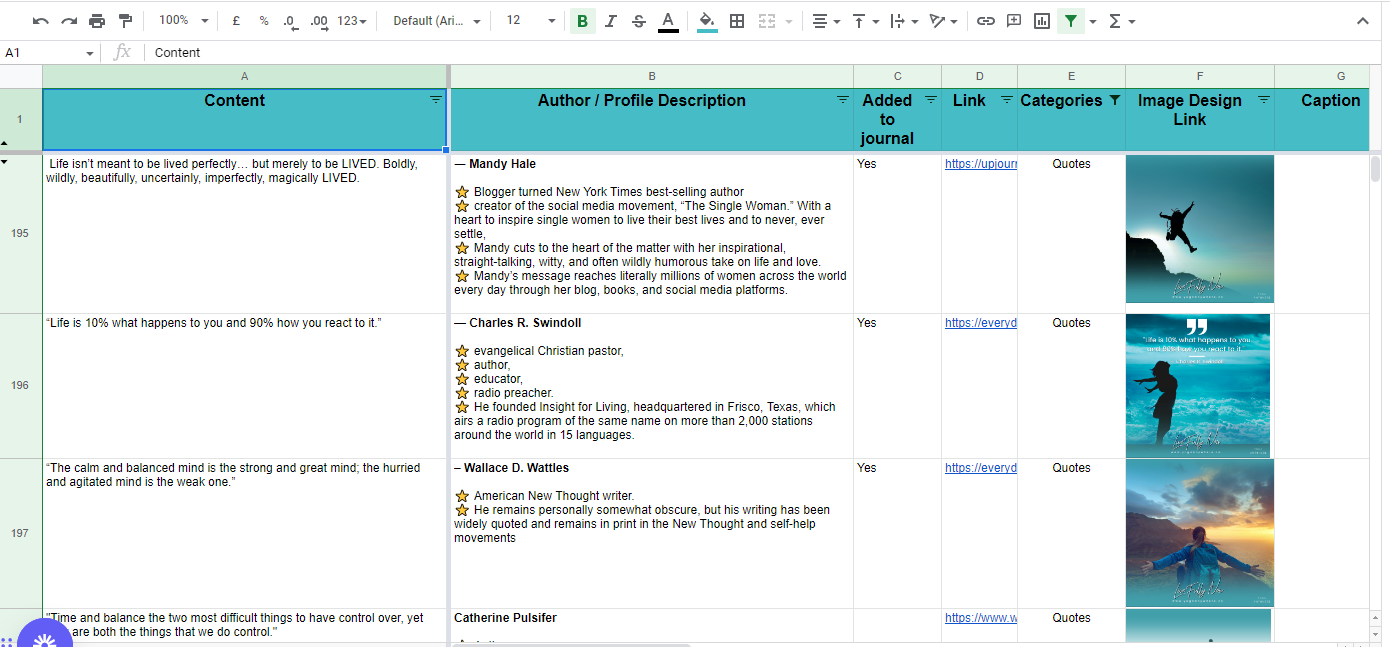
Task: Open the everyd link in row 196
Action: (980, 323)
